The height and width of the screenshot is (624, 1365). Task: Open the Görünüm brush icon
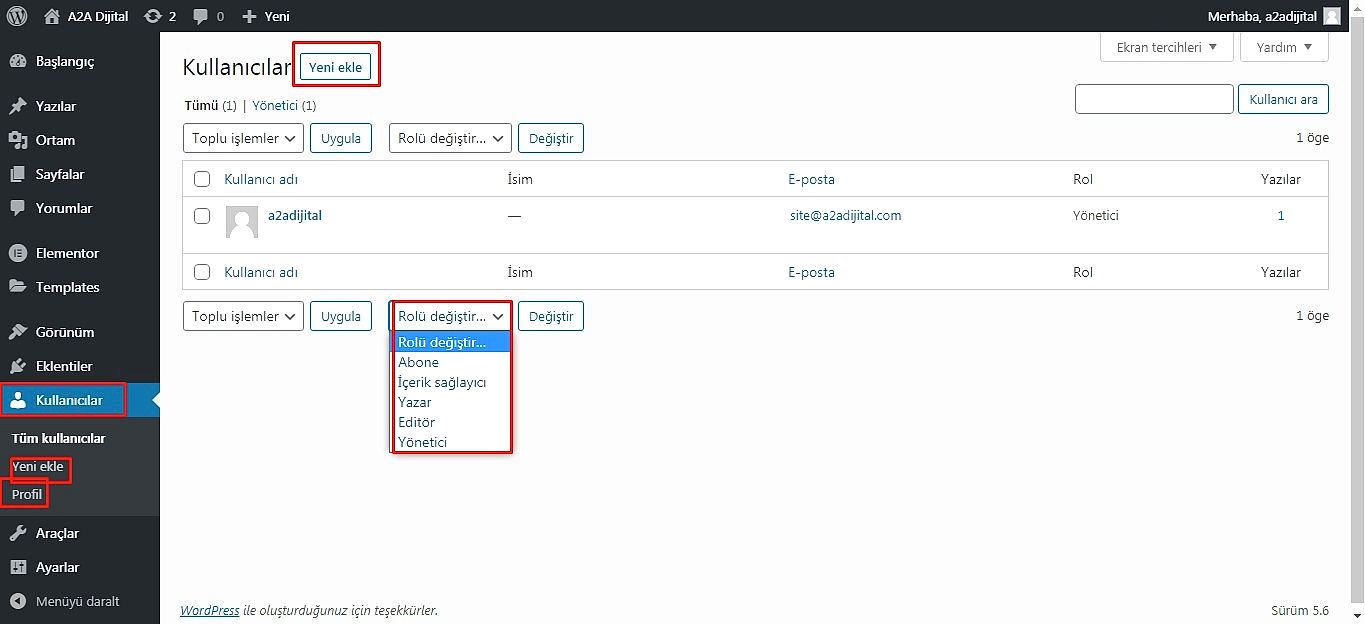pos(17,332)
